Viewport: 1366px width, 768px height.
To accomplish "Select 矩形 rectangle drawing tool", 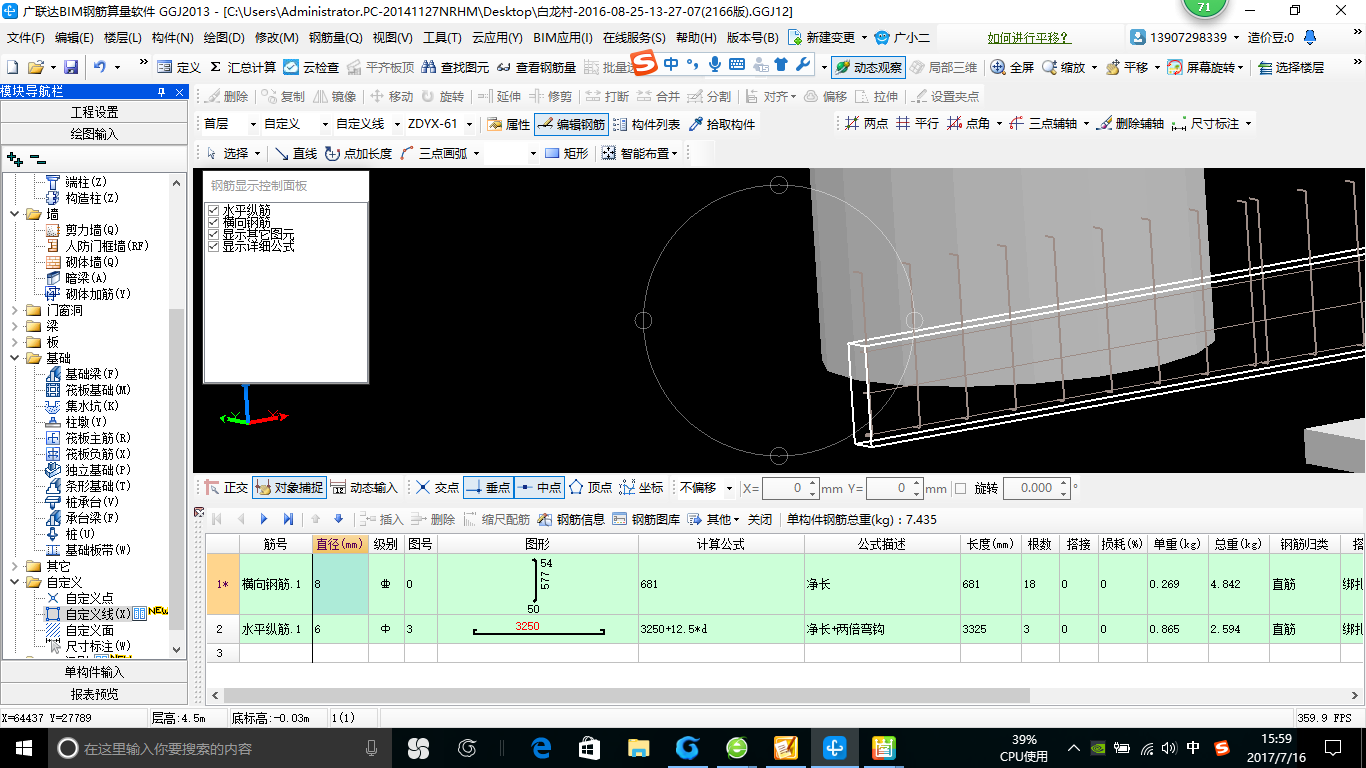I will tap(566, 153).
